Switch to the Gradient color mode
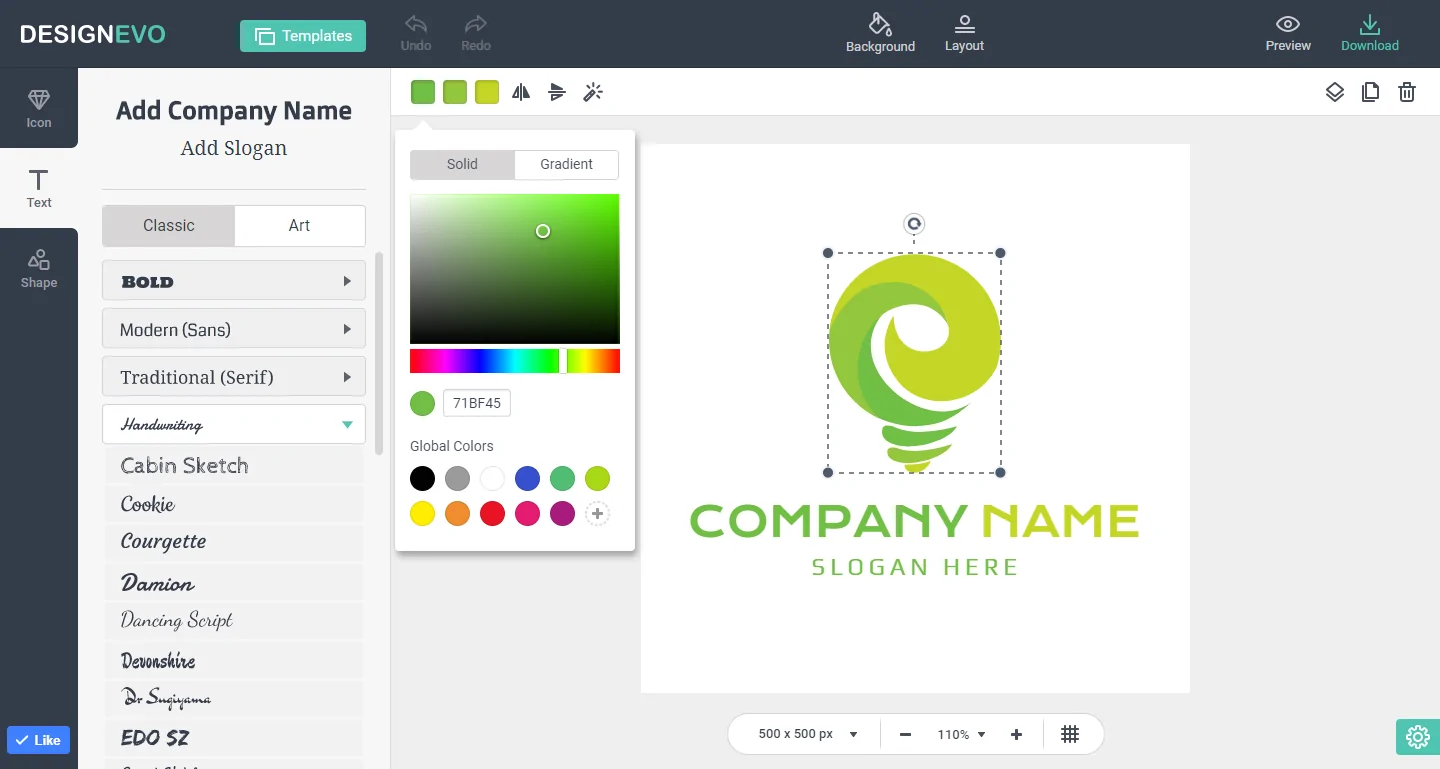 [566, 164]
